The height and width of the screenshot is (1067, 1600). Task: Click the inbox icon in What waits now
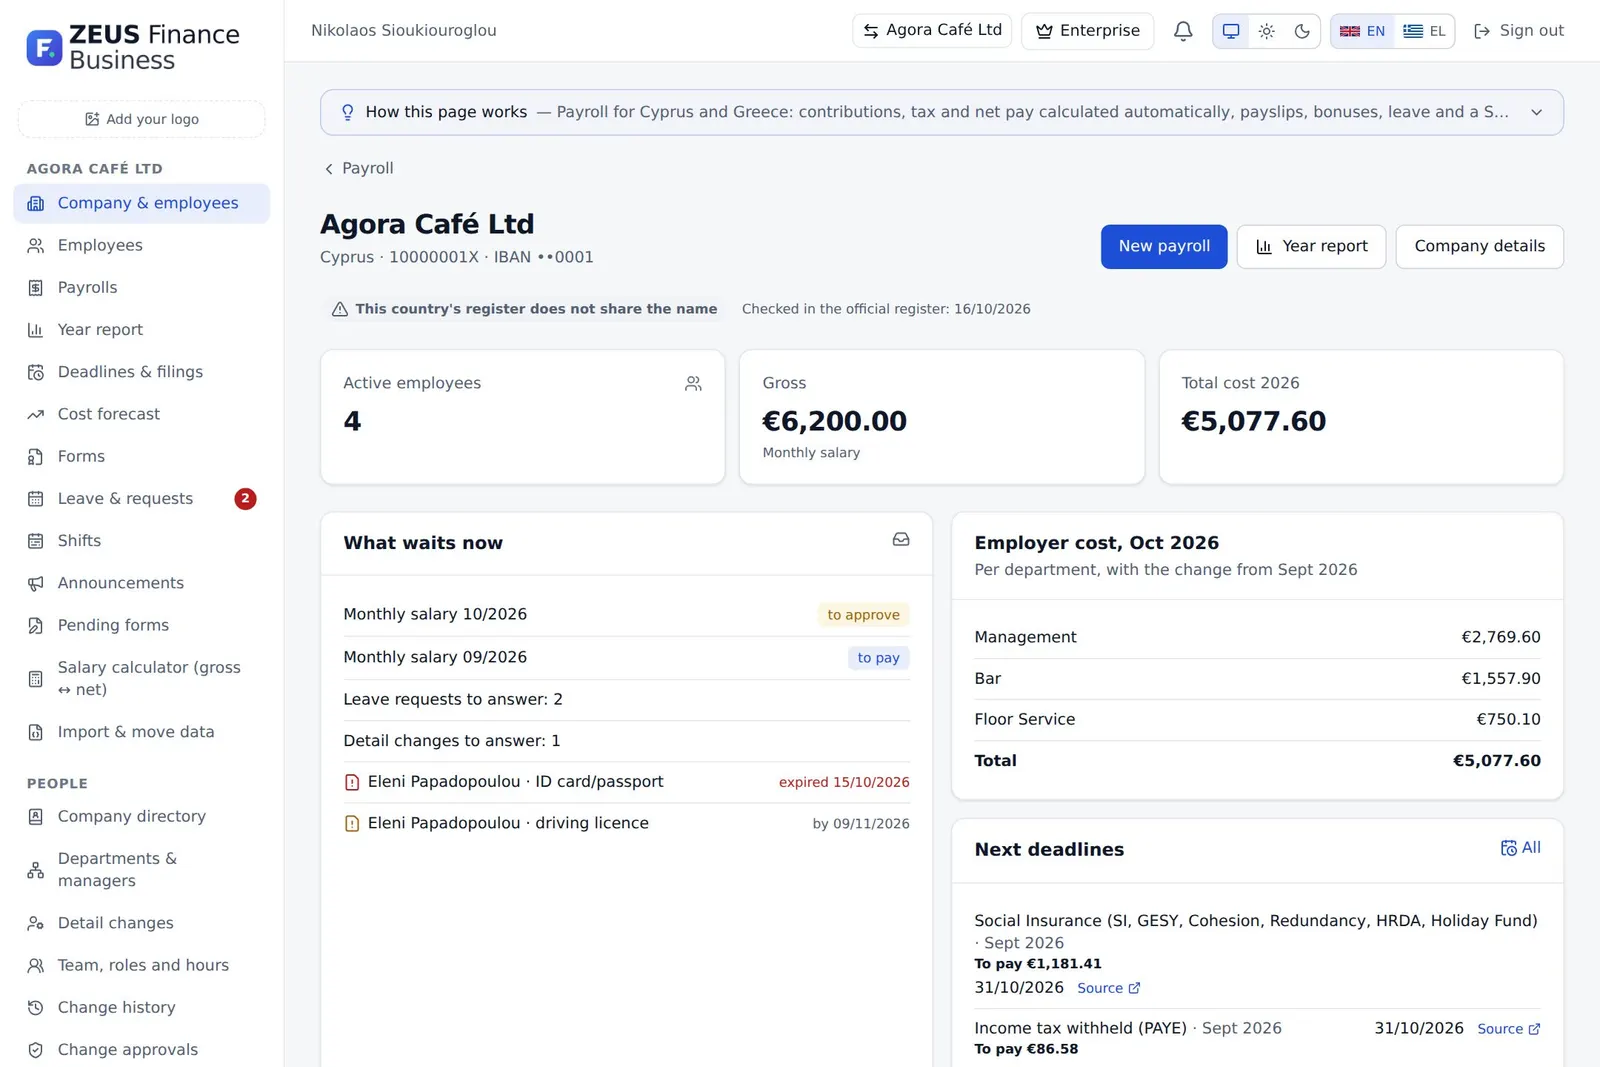point(901,540)
